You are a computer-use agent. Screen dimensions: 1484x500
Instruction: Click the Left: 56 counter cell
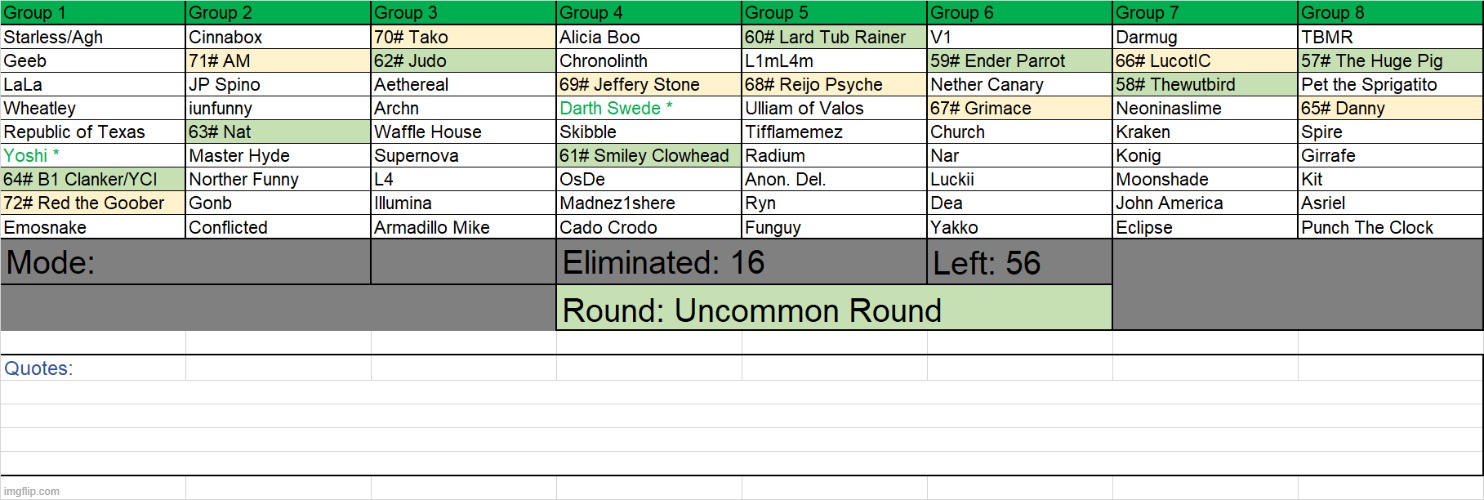pos(1019,263)
